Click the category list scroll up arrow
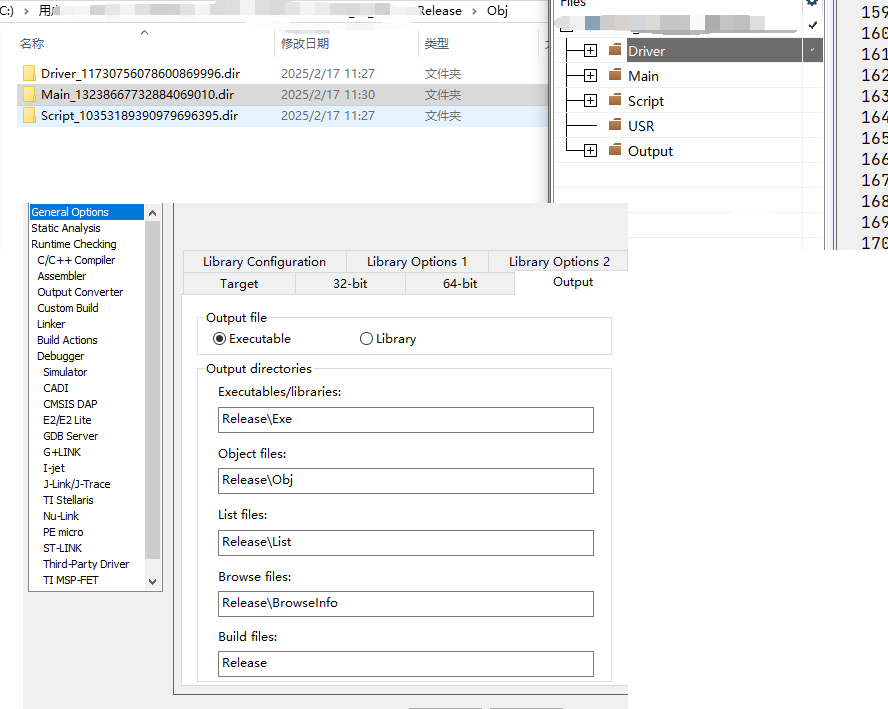The height and width of the screenshot is (709, 888). (x=152, y=213)
